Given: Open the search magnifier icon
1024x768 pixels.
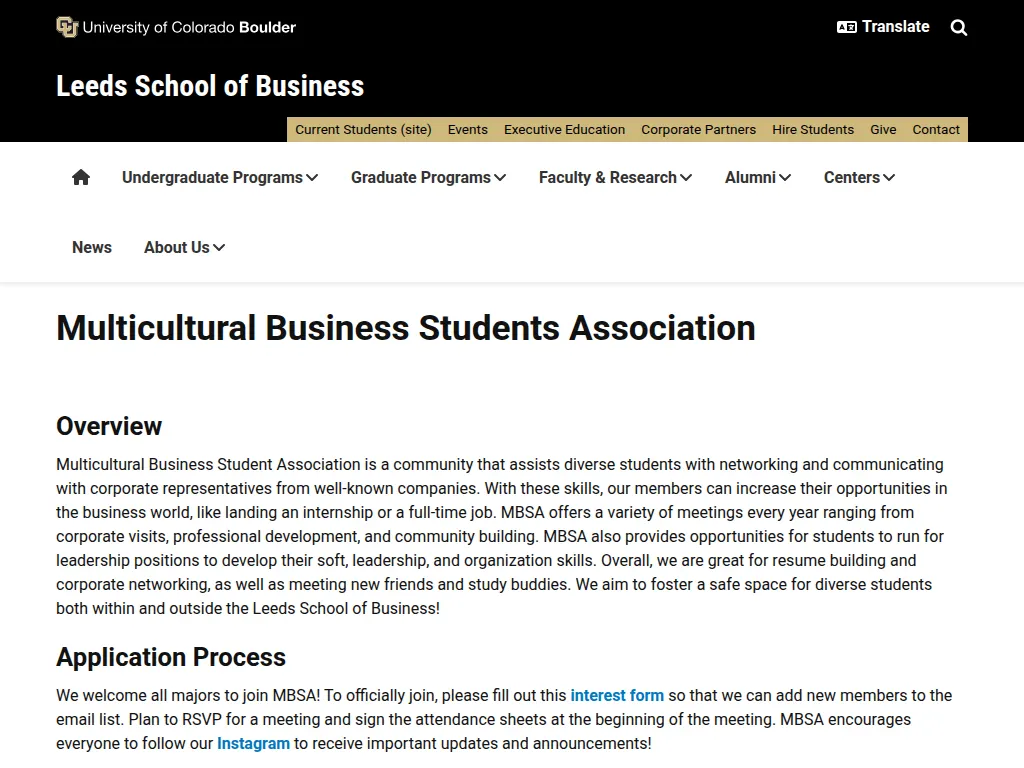Looking at the screenshot, I should pos(959,27).
